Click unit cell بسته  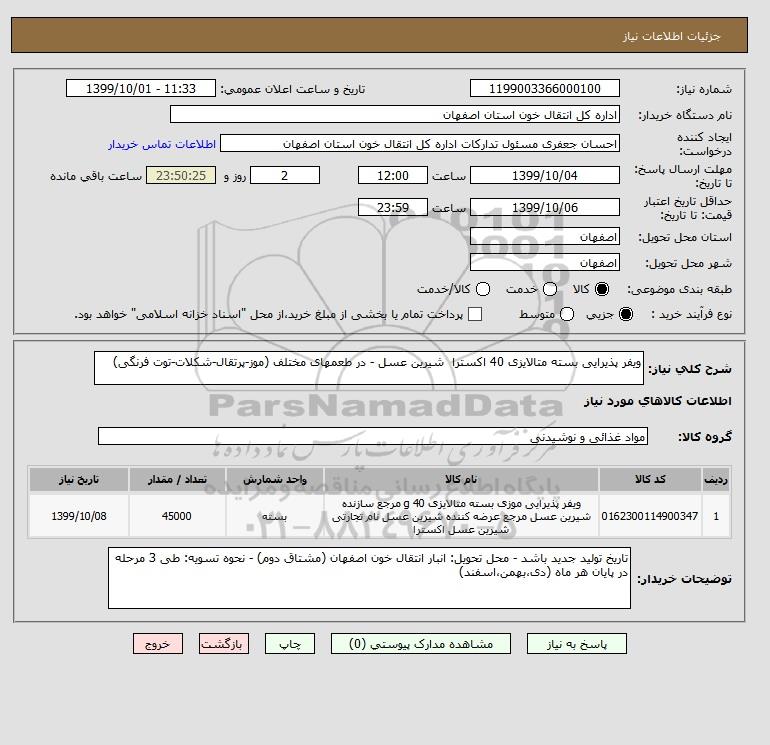[x=275, y=516]
